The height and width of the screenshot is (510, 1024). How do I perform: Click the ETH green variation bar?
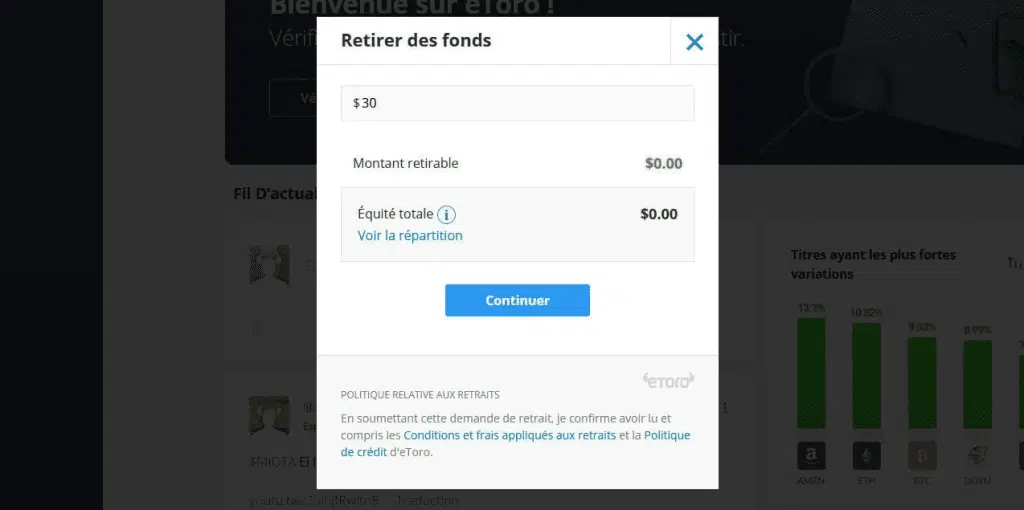click(x=867, y=375)
